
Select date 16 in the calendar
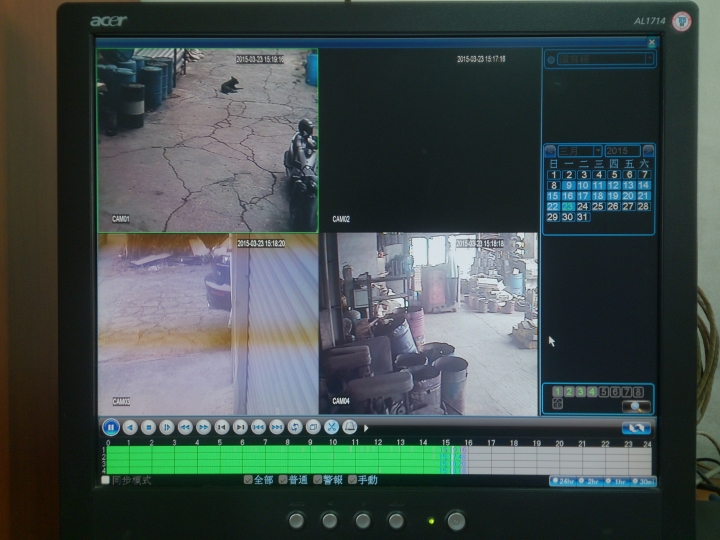pyautogui.click(x=568, y=196)
